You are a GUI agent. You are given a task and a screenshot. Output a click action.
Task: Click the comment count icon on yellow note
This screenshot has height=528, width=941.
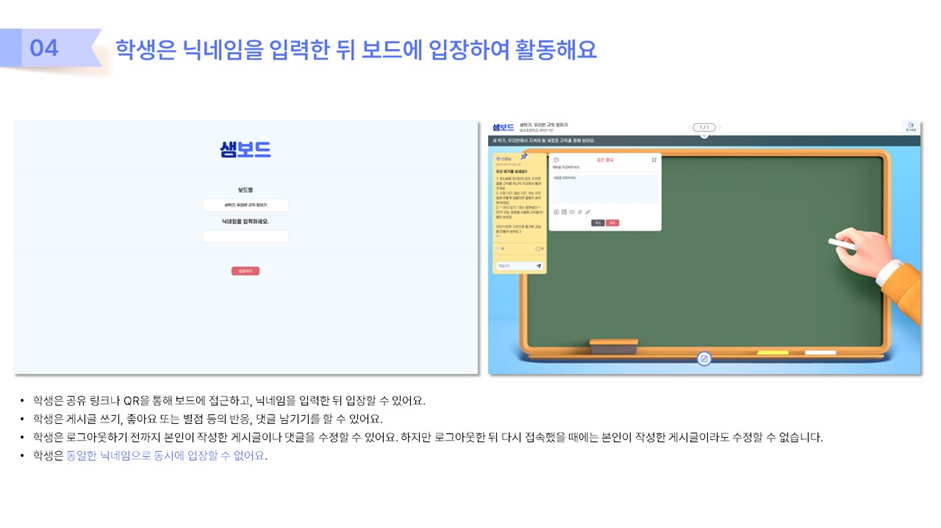[x=538, y=249]
